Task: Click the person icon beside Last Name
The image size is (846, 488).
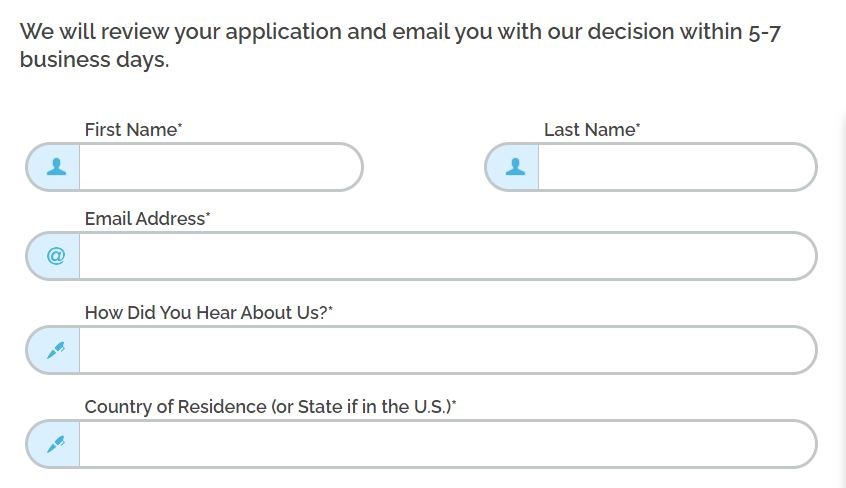Action: pos(515,167)
